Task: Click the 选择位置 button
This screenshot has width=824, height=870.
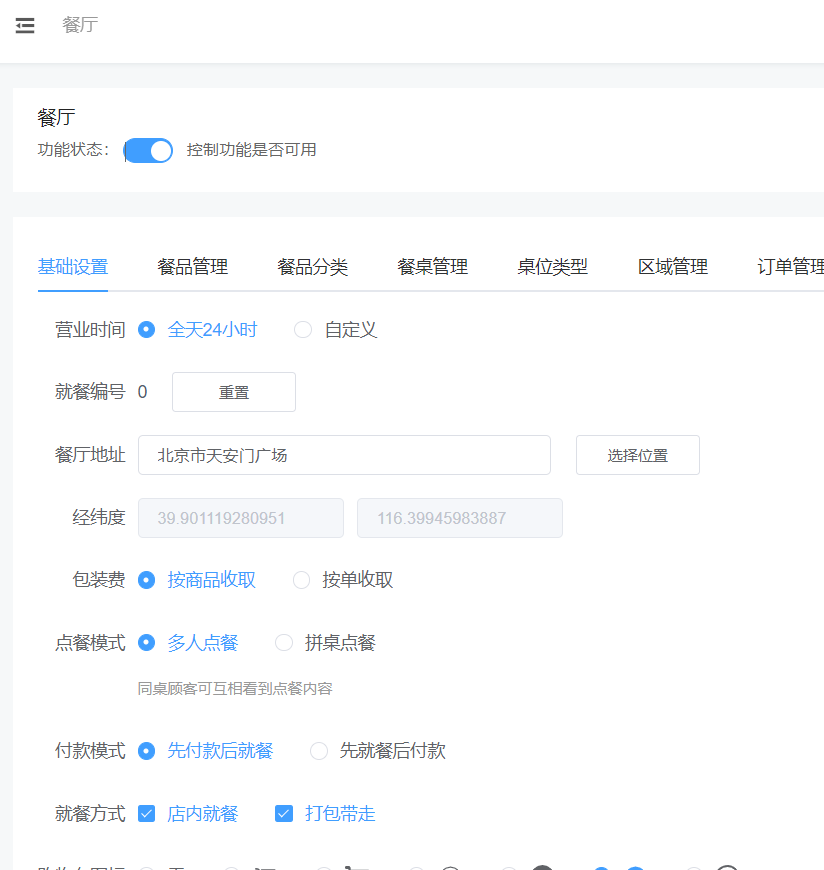Action: coord(638,455)
